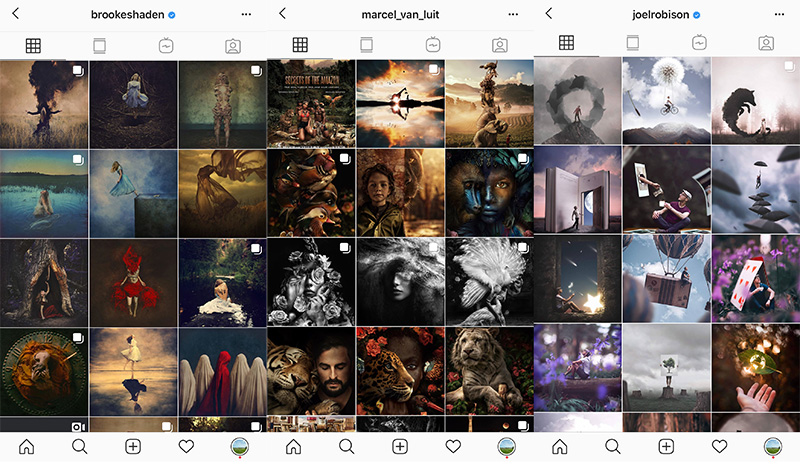Select grid view tab on brookeshaden profile
The width and height of the screenshot is (800, 474).
[33, 46]
